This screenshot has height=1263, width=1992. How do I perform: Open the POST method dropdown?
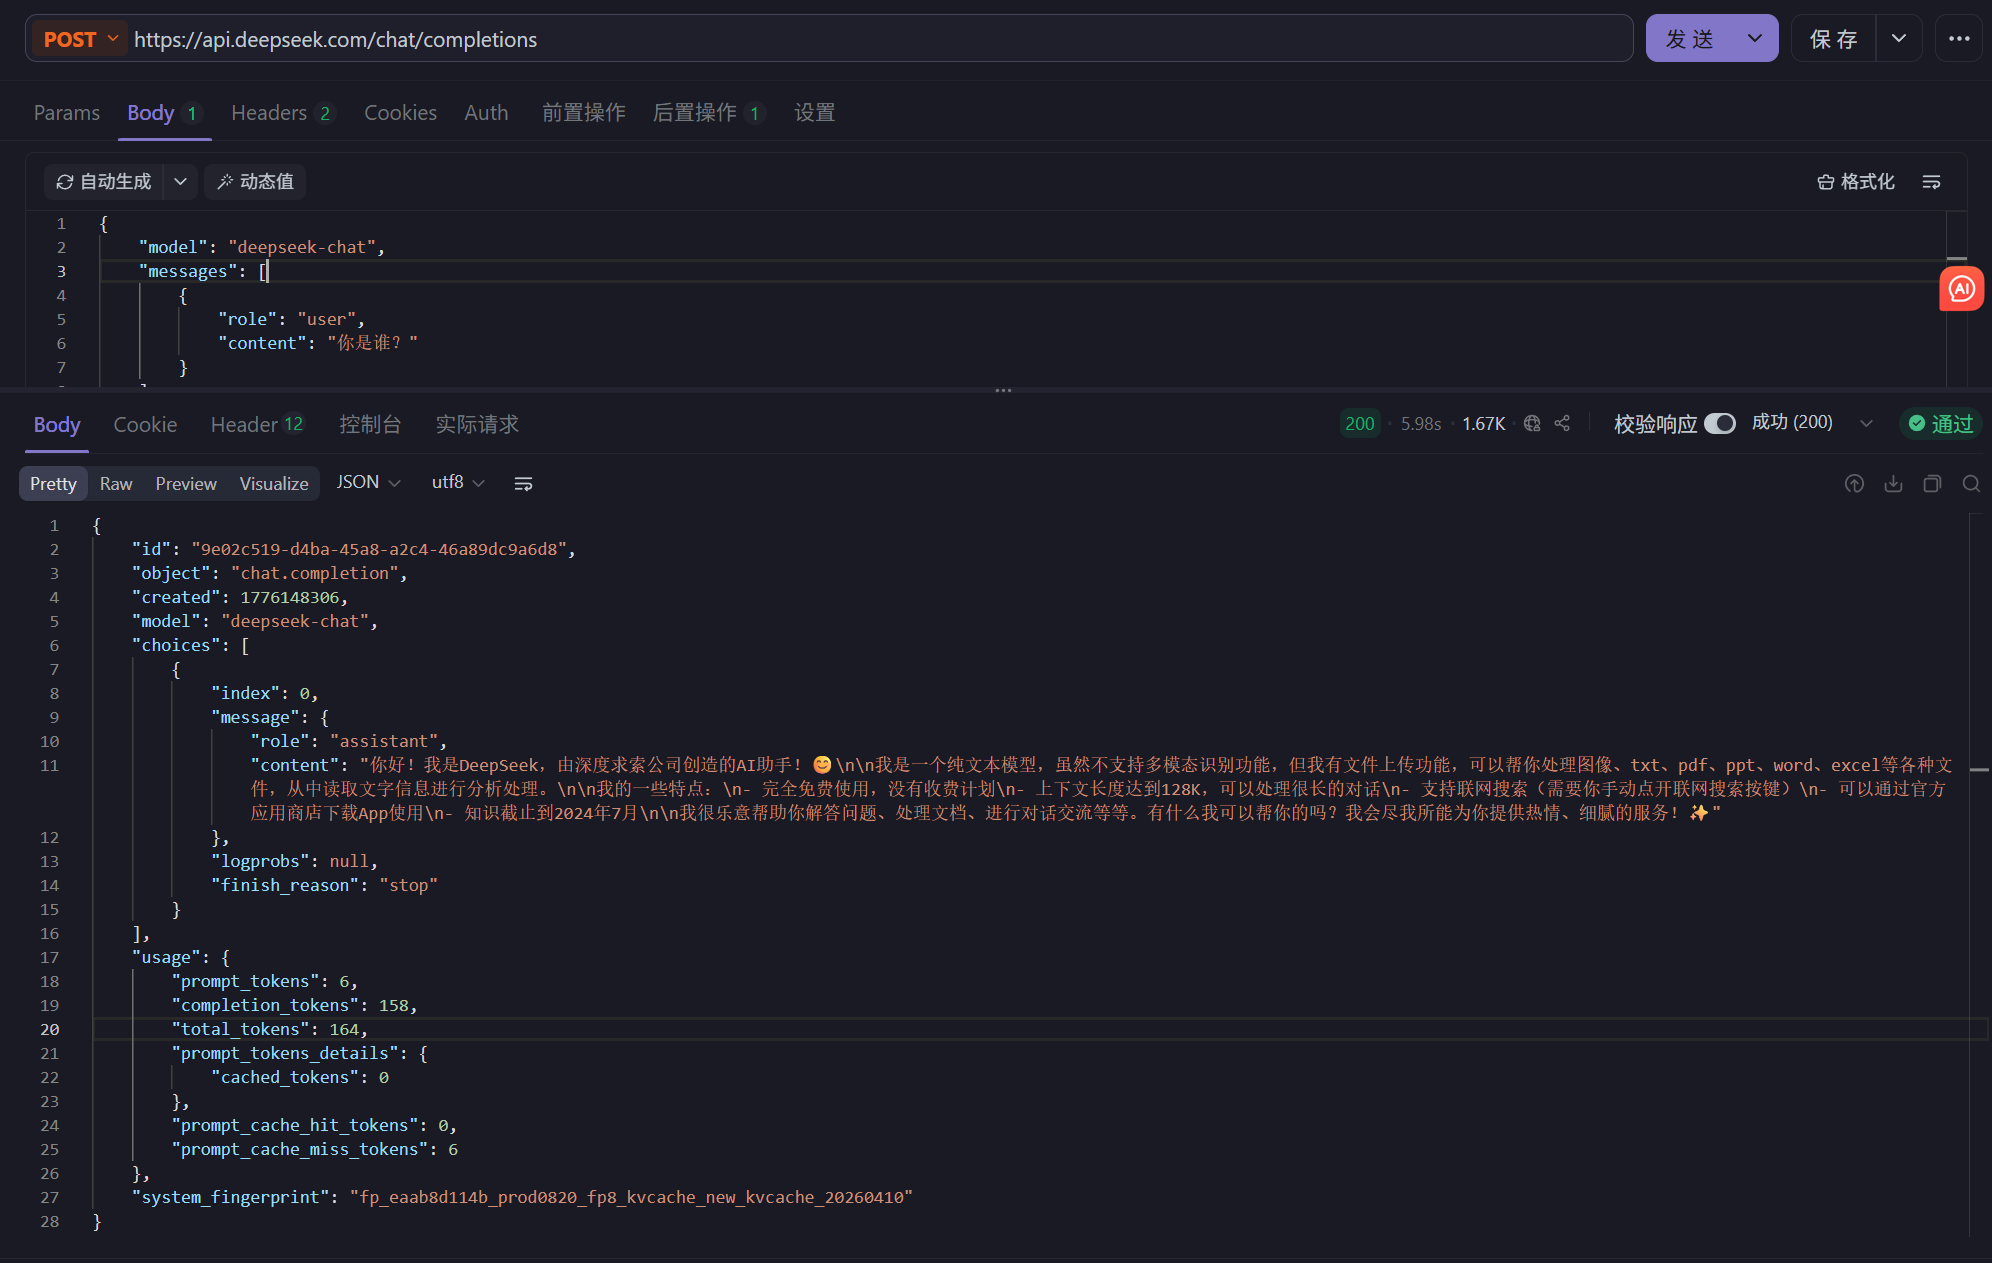pos(81,39)
